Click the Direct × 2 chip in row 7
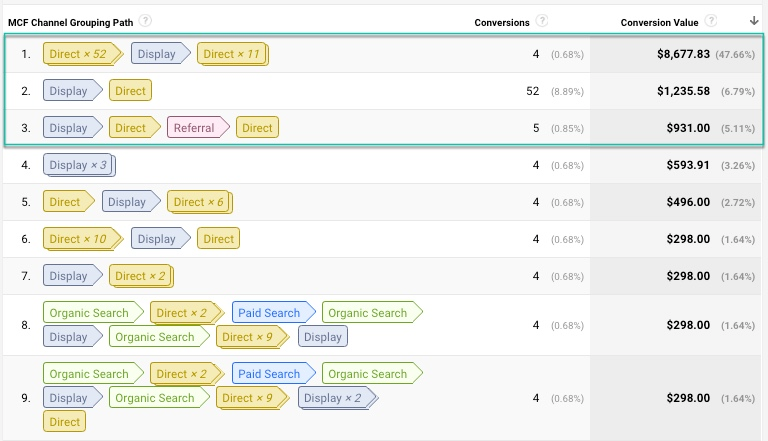Viewport: 768px width, 441px height. tap(141, 276)
